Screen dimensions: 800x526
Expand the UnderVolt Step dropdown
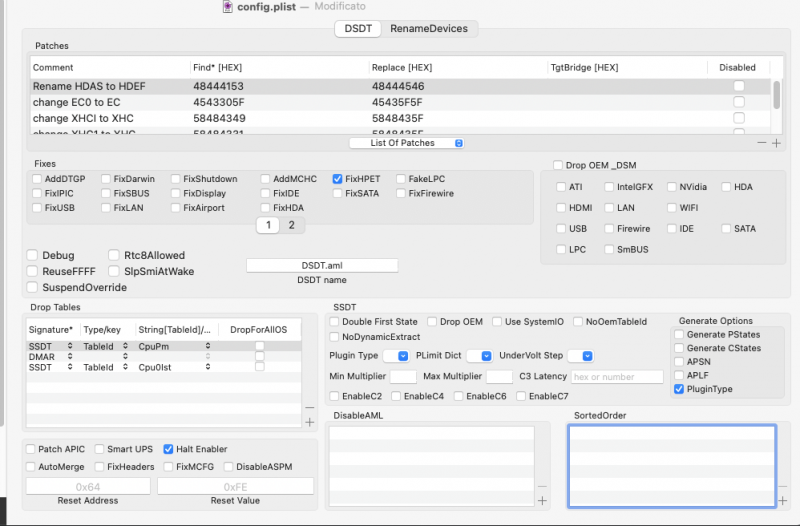click(x=588, y=355)
